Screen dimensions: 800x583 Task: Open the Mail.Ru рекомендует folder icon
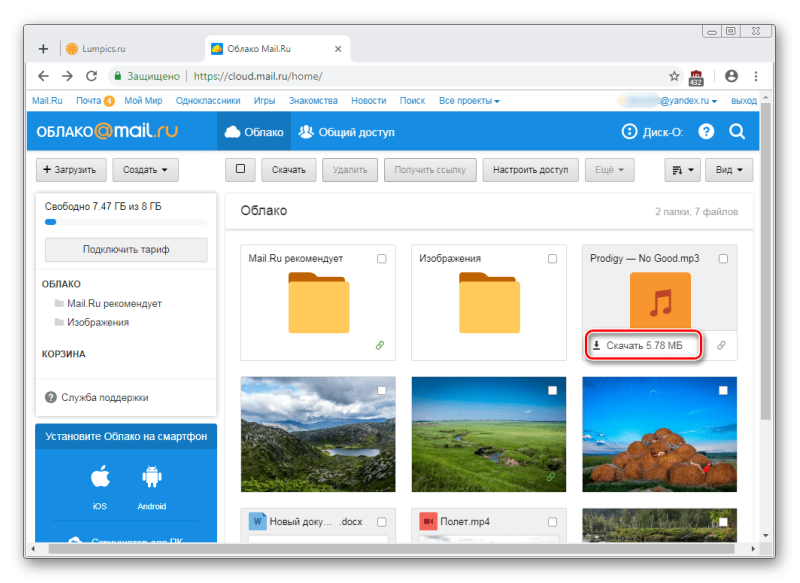pyautogui.click(x=318, y=303)
